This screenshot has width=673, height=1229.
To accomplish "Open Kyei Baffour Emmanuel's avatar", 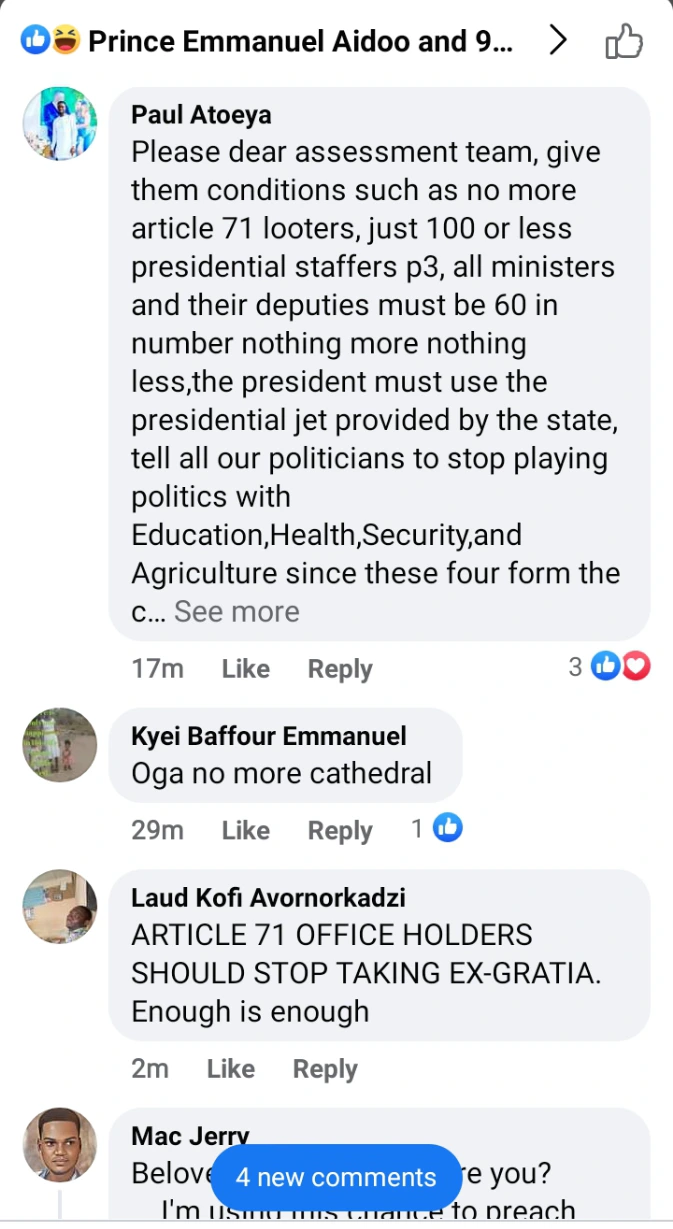I will coord(60,745).
